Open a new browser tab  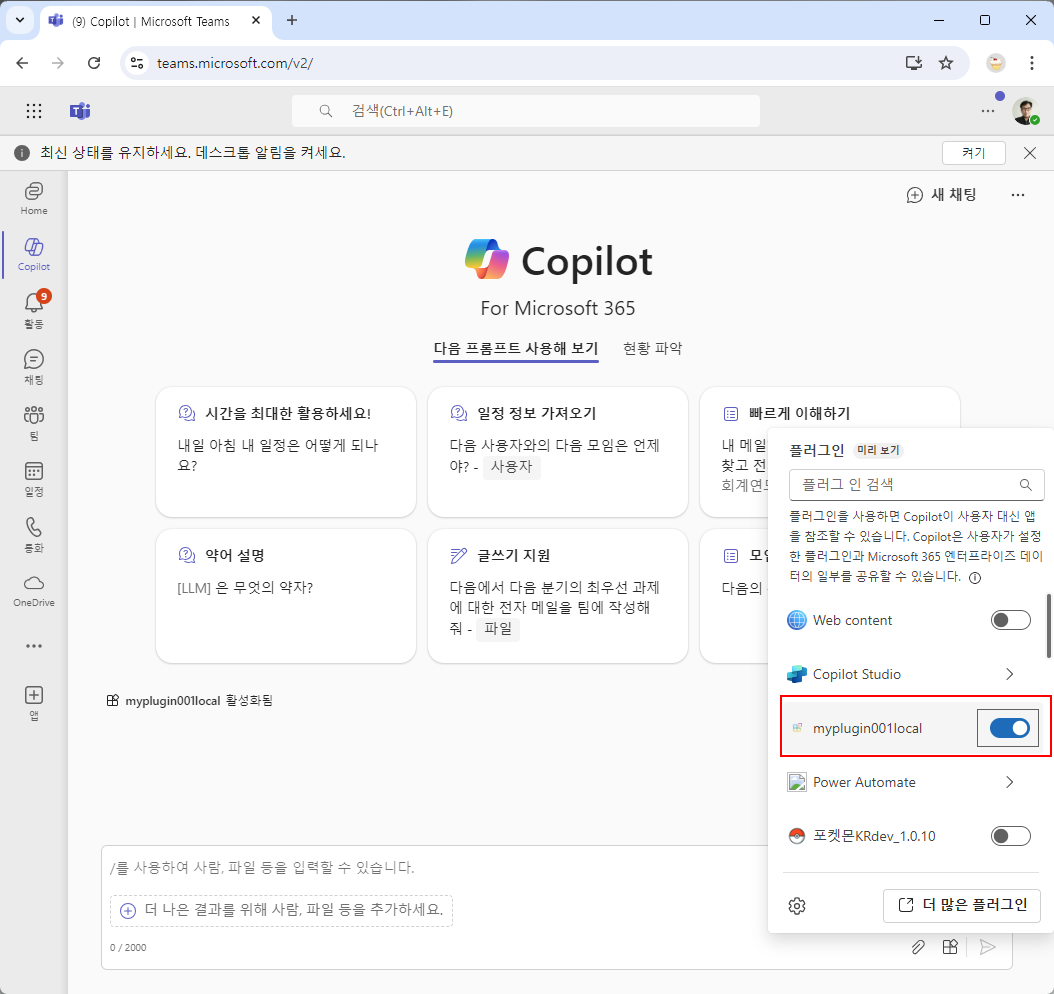pyautogui.click(x=292, y=20)
